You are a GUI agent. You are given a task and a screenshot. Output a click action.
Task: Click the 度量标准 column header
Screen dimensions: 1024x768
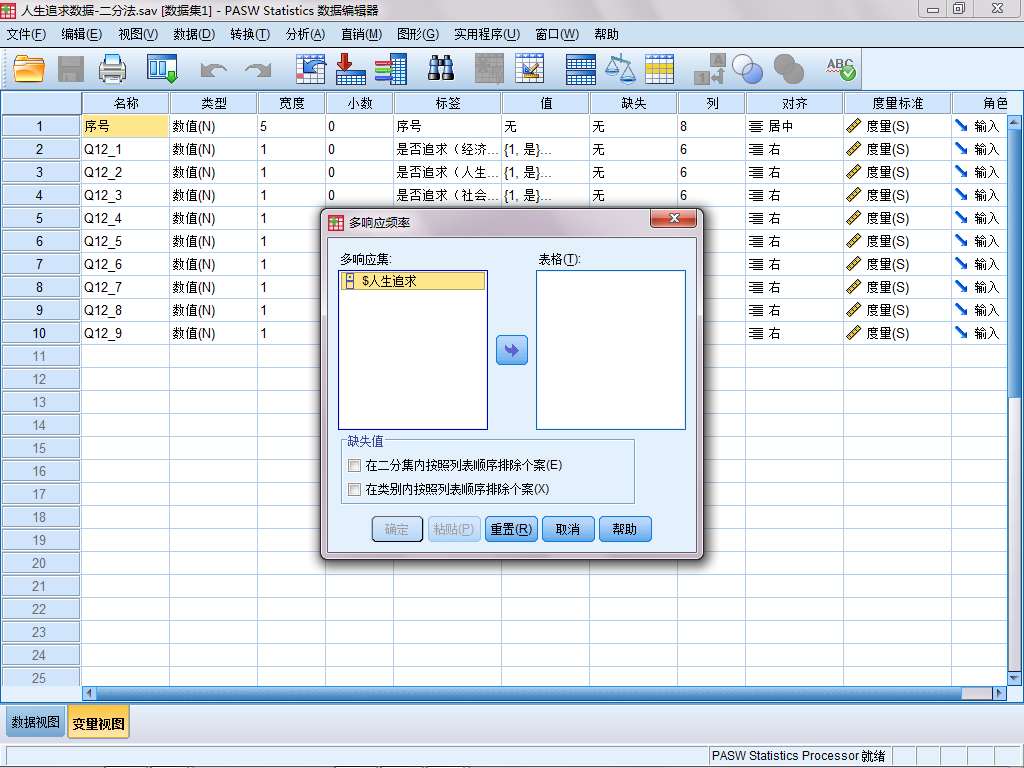897,103
